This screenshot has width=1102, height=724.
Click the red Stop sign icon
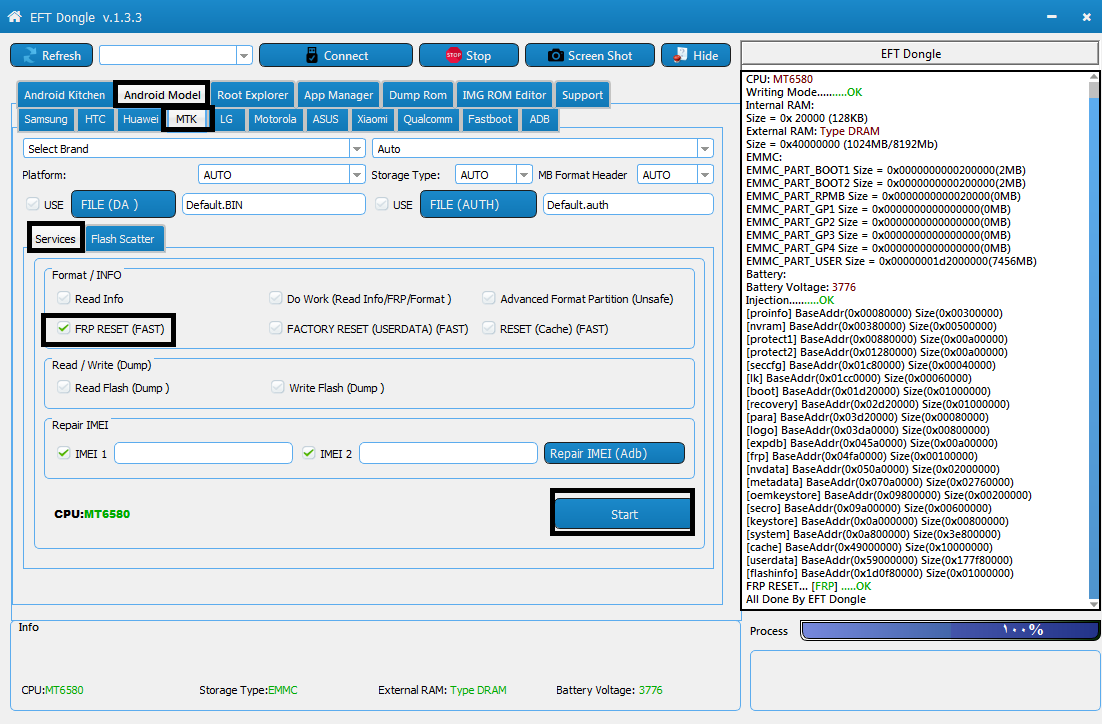coord(454,55)
